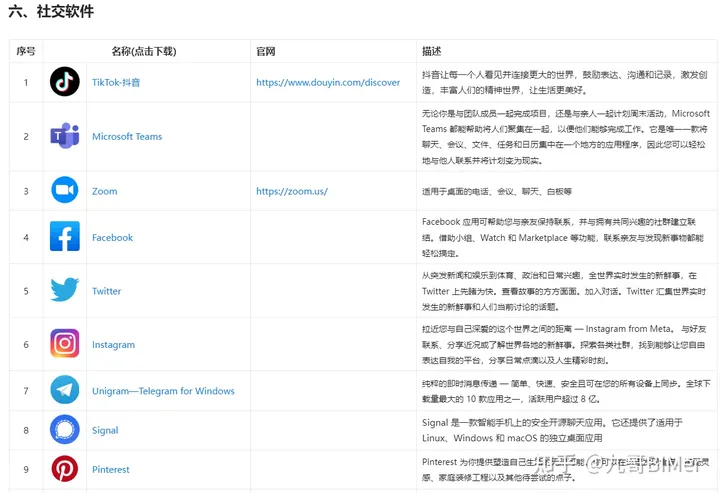Open Unigram—Telegram for Windows link
Screen dimensions: 720x493
point(163,391)
